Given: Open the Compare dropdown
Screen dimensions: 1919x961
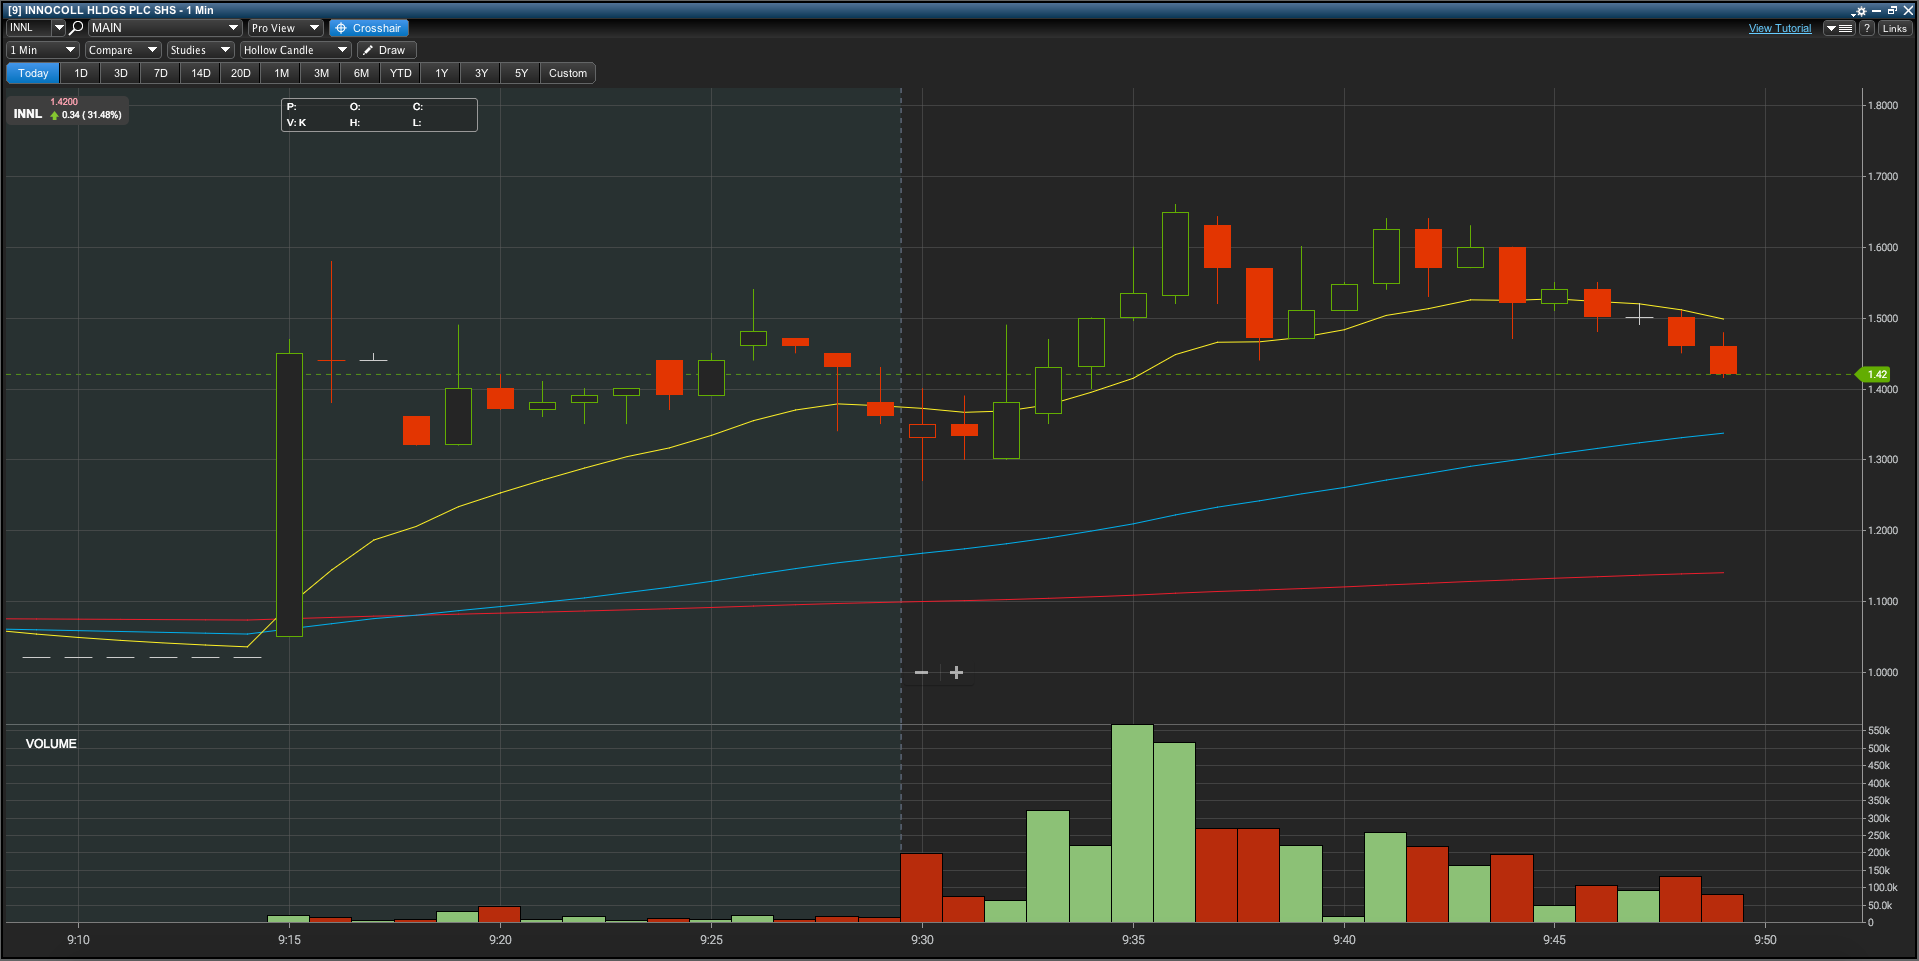Looking at the screenshot, I should (x=122, y=50).
